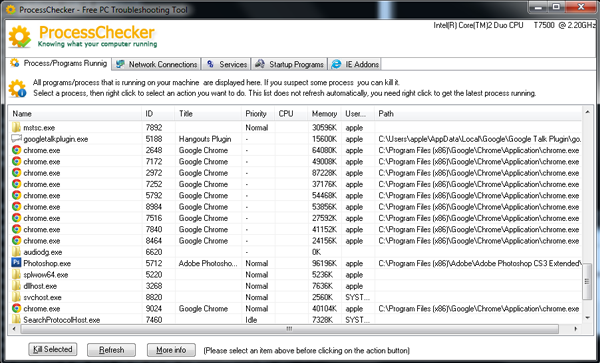The width and height of the screenshot is (600, 363).
Task: Click Chrome icon for process ID 9024
Action: [16, 308]
